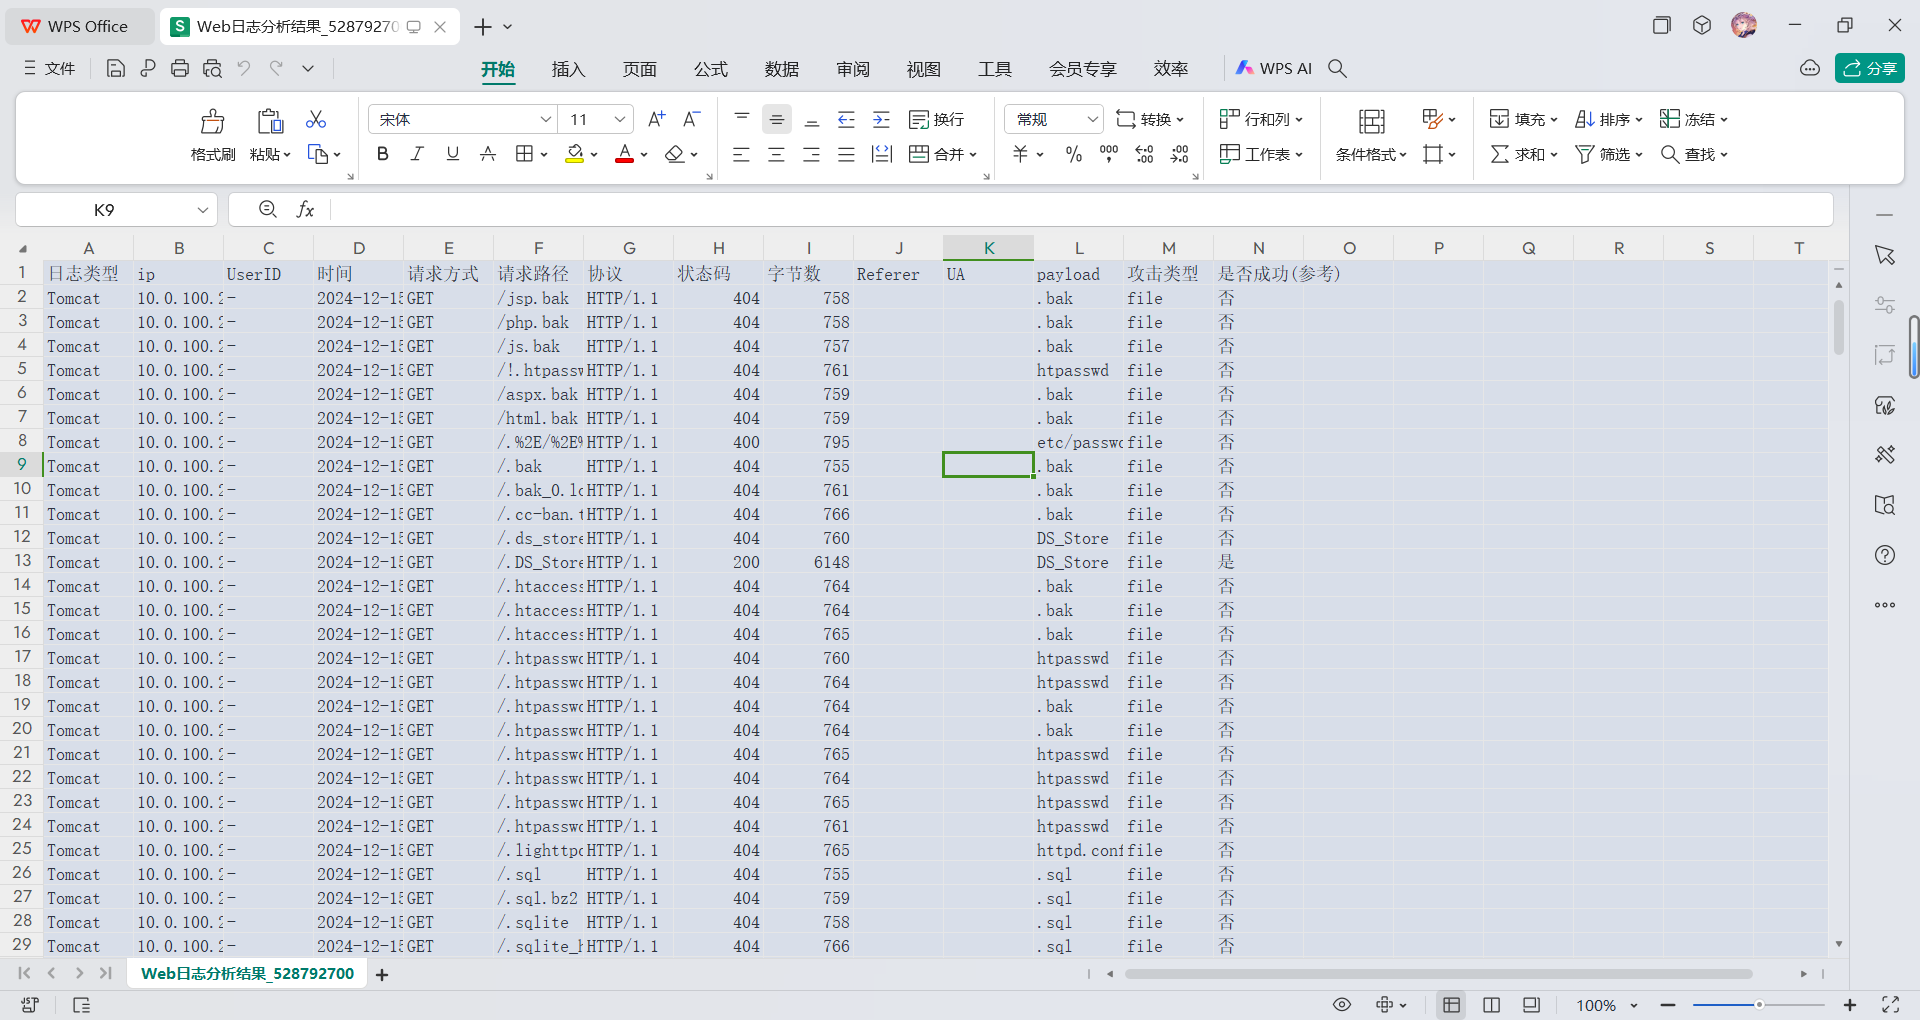The height and width of the screenshot is (1020, 1920).
Task: Click the Format Painter (格式刷) icon
Action: pyautogui.click(x=213, y=122)
